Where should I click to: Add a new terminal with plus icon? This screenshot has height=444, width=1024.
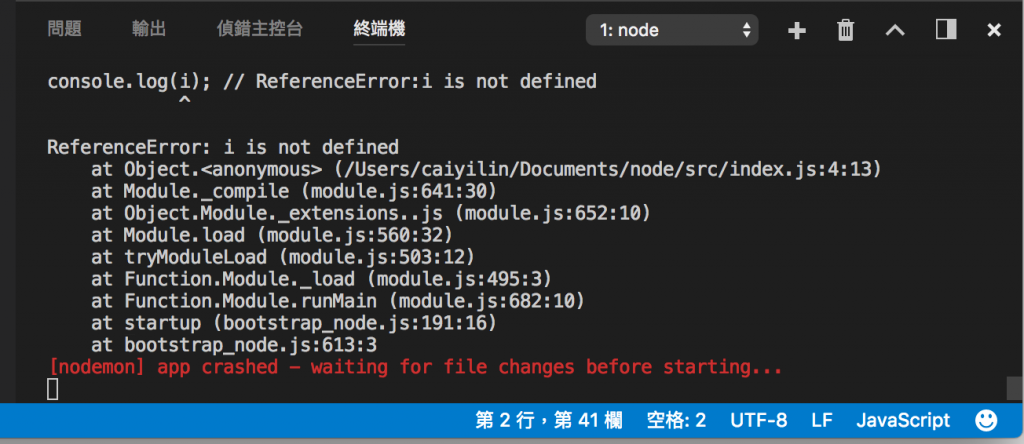click(796, 30)
